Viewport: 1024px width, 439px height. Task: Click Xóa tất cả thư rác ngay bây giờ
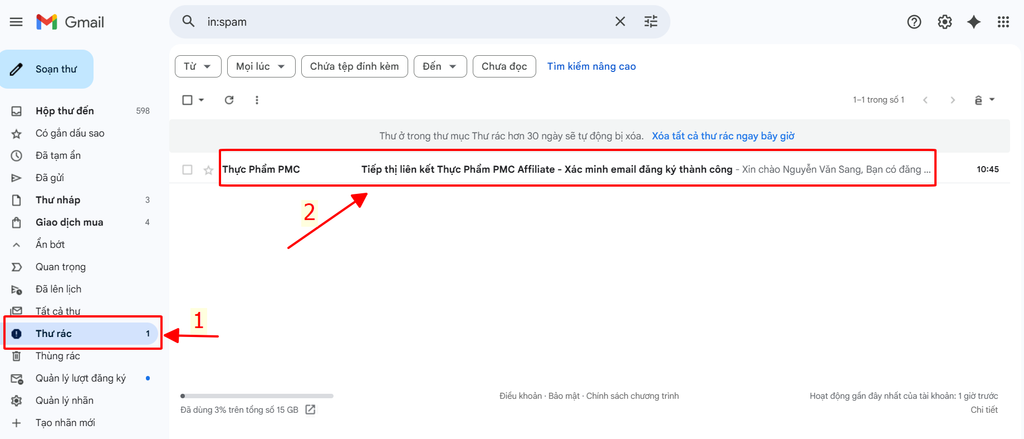point(723,135)
